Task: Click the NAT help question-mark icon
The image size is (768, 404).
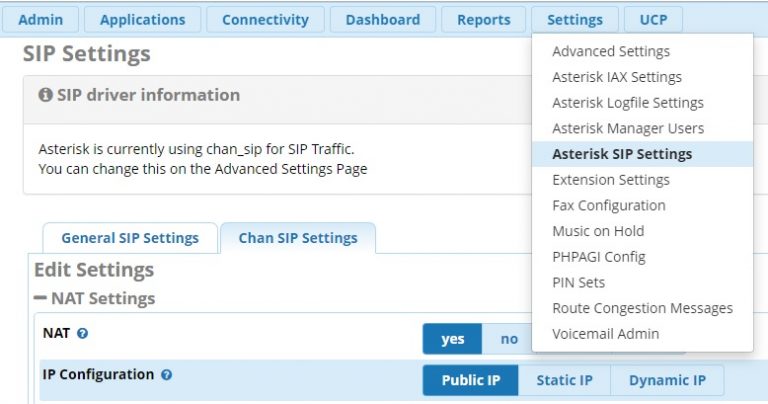Action: point(82,333)
